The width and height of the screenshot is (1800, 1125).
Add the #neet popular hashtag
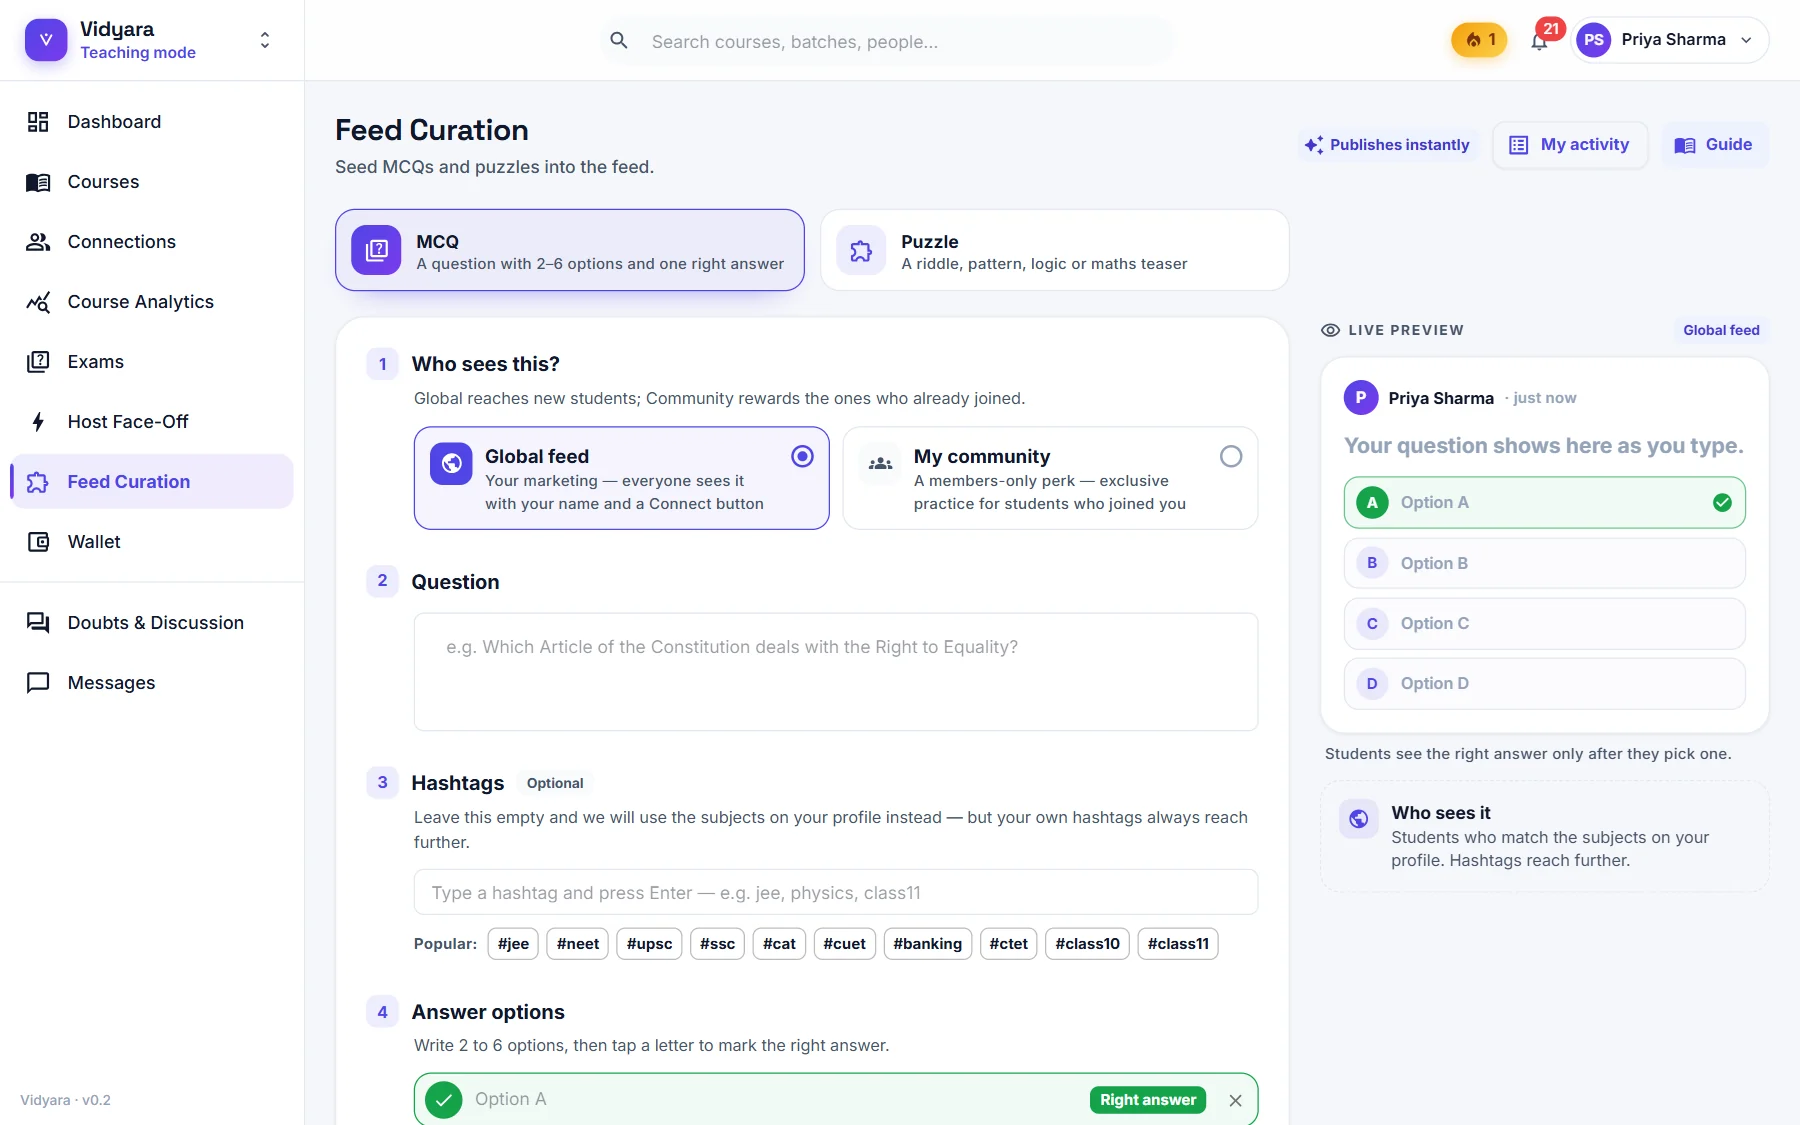tap(578, 944)
